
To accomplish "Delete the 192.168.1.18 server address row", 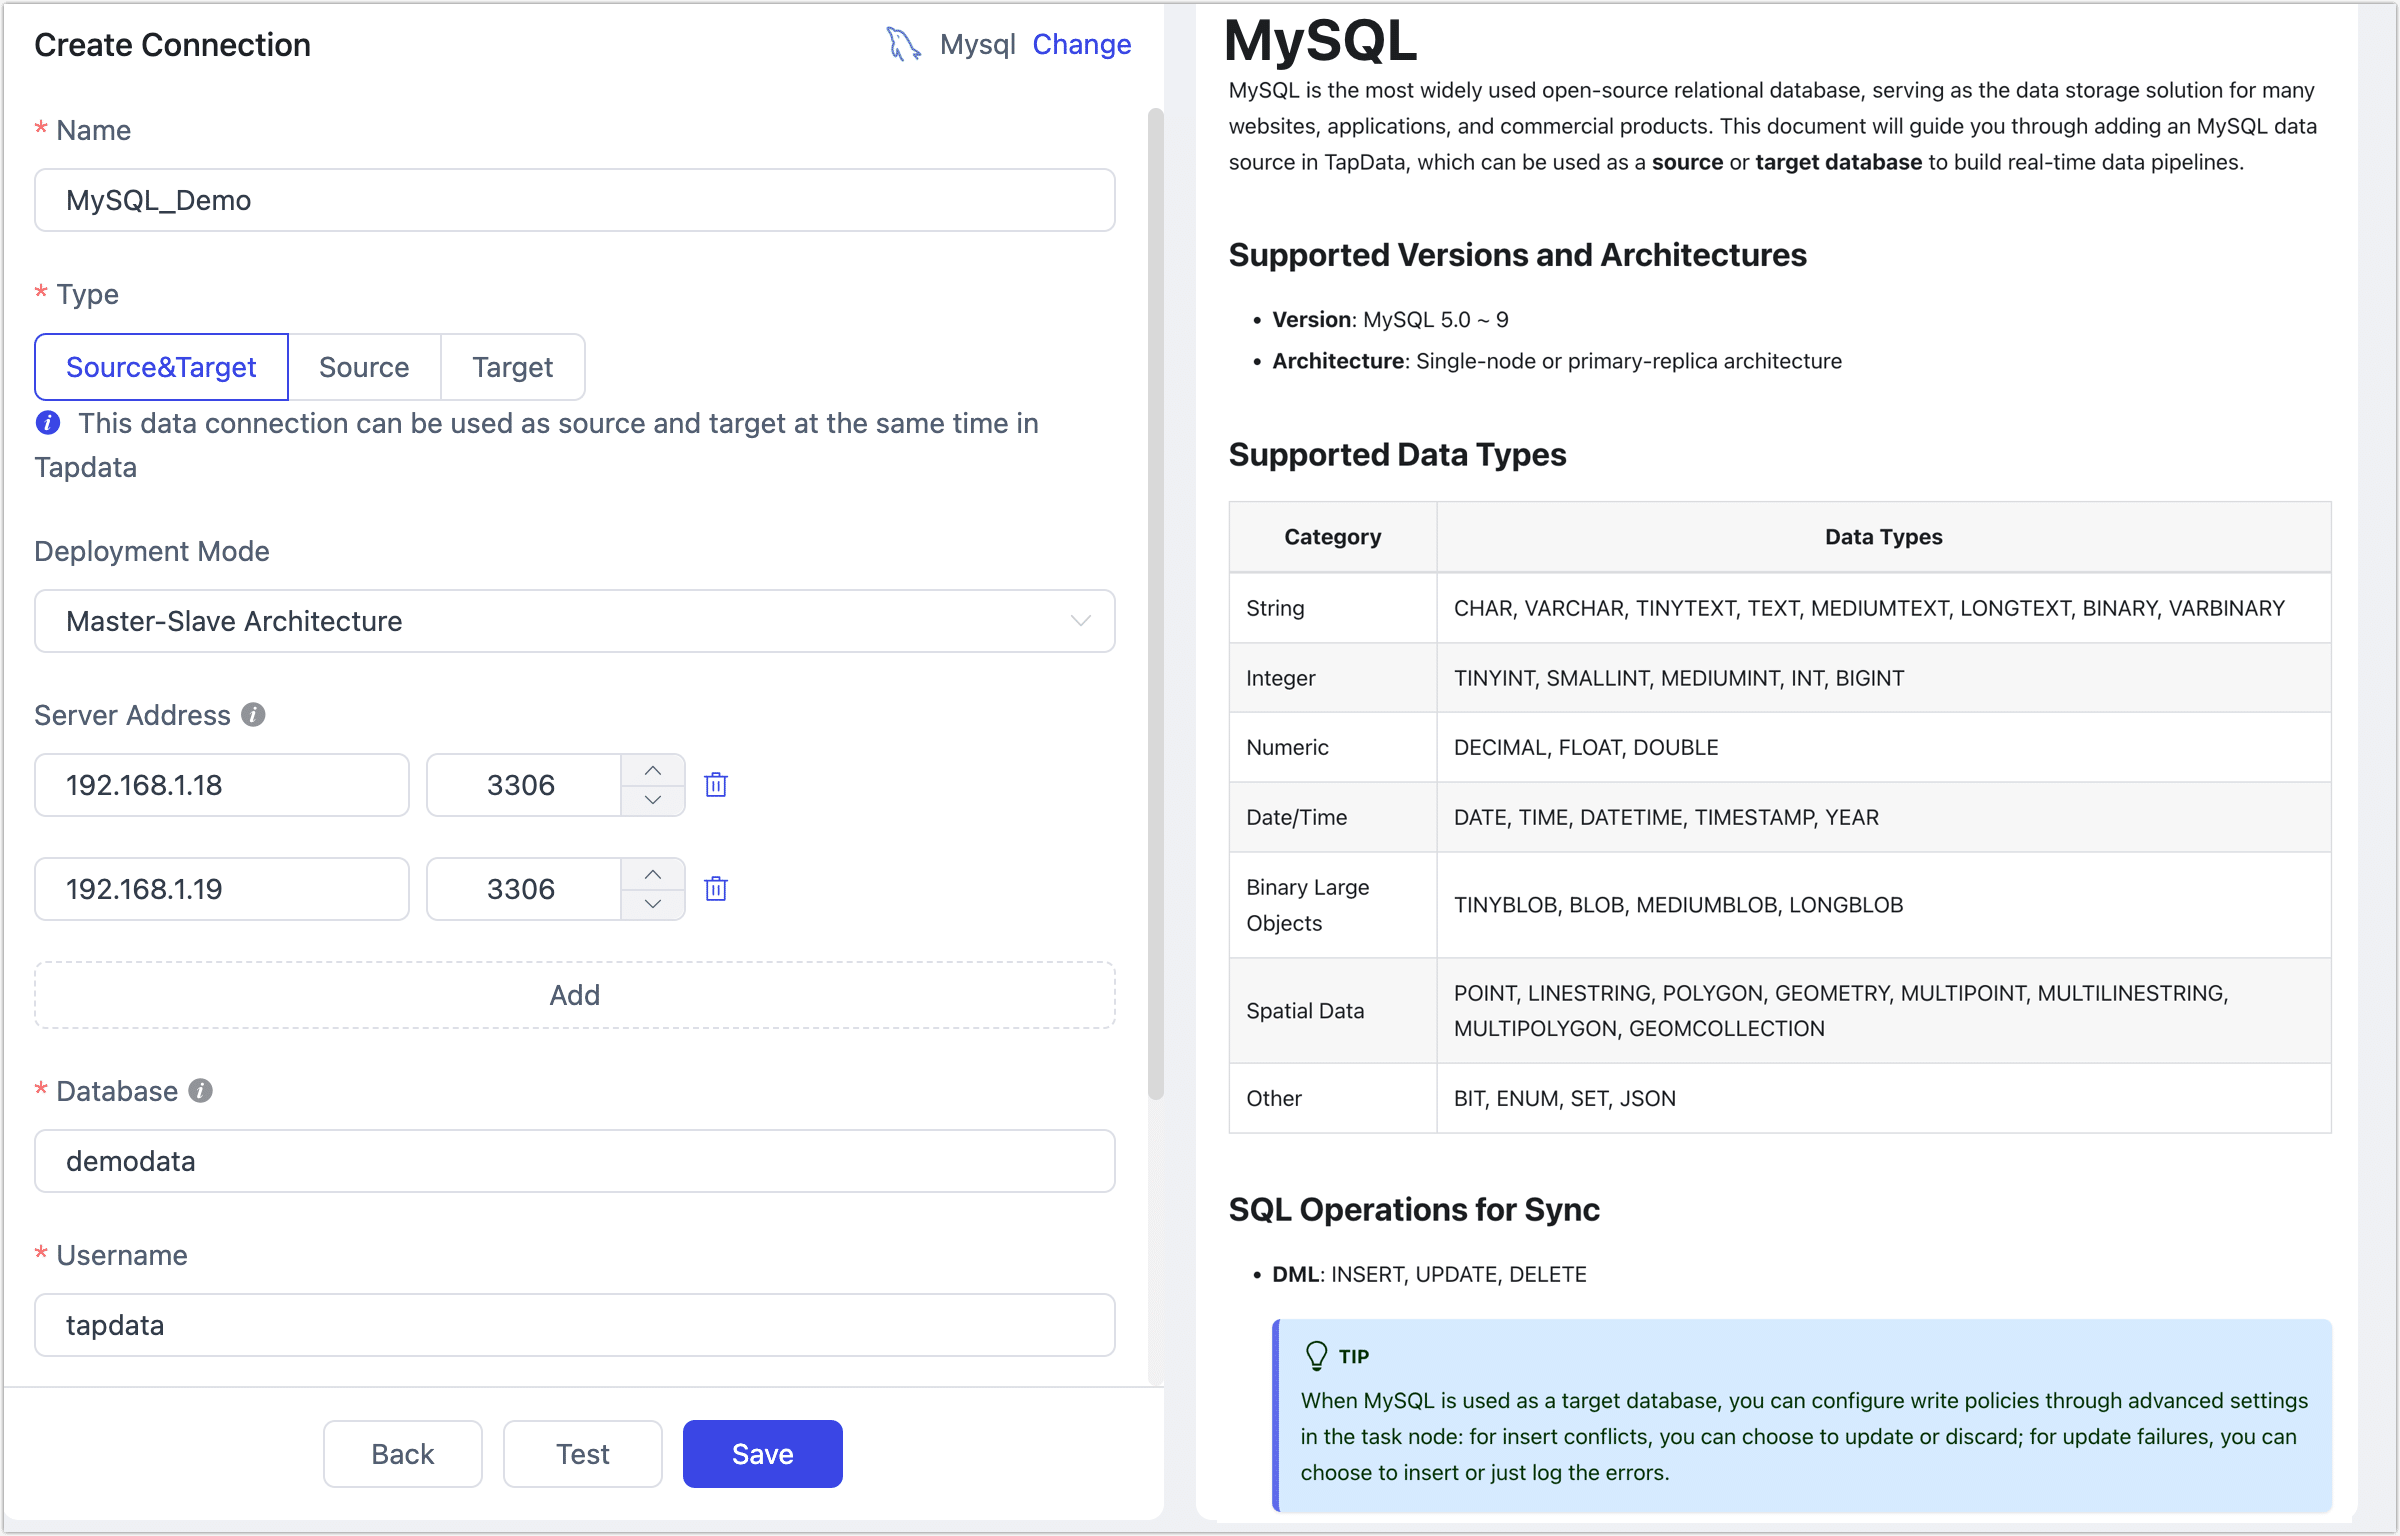I will coord(716,785).
